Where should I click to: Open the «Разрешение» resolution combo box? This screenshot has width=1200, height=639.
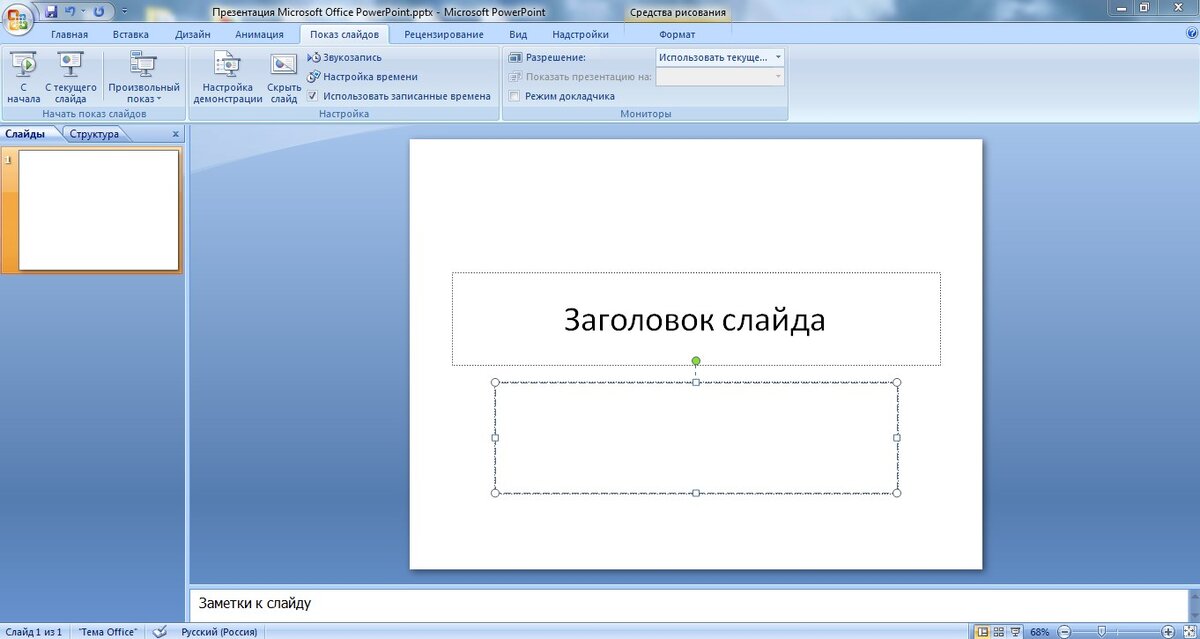pyautogui.click(x=720, y=57)
